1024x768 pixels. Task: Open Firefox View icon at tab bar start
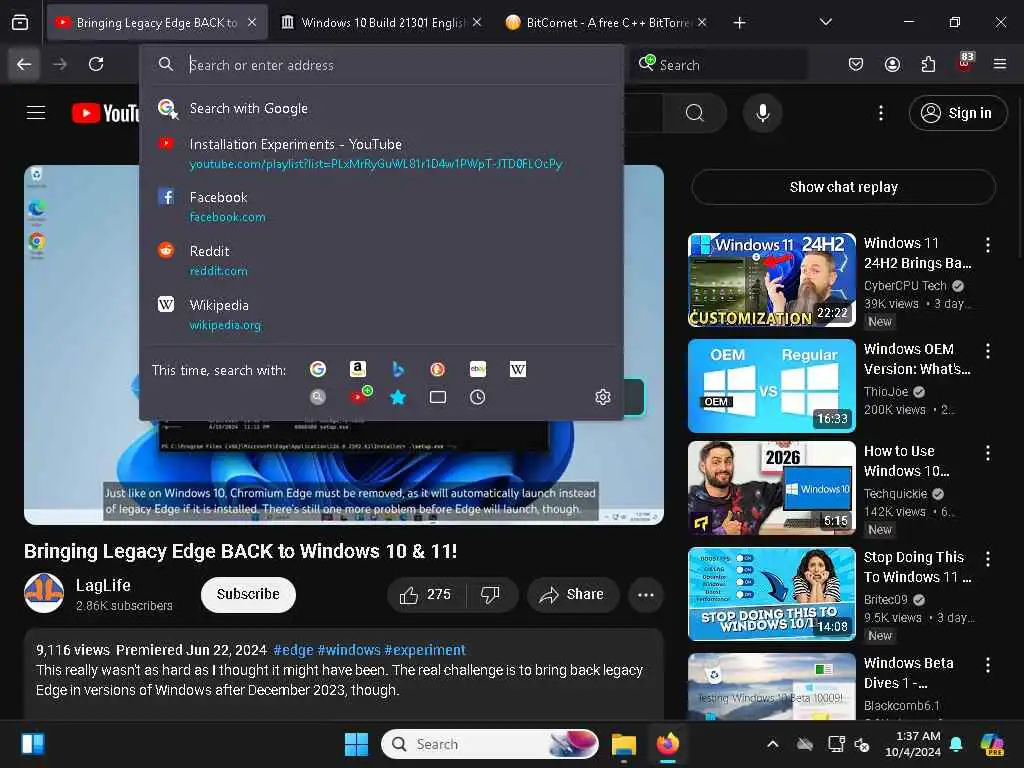20,23
